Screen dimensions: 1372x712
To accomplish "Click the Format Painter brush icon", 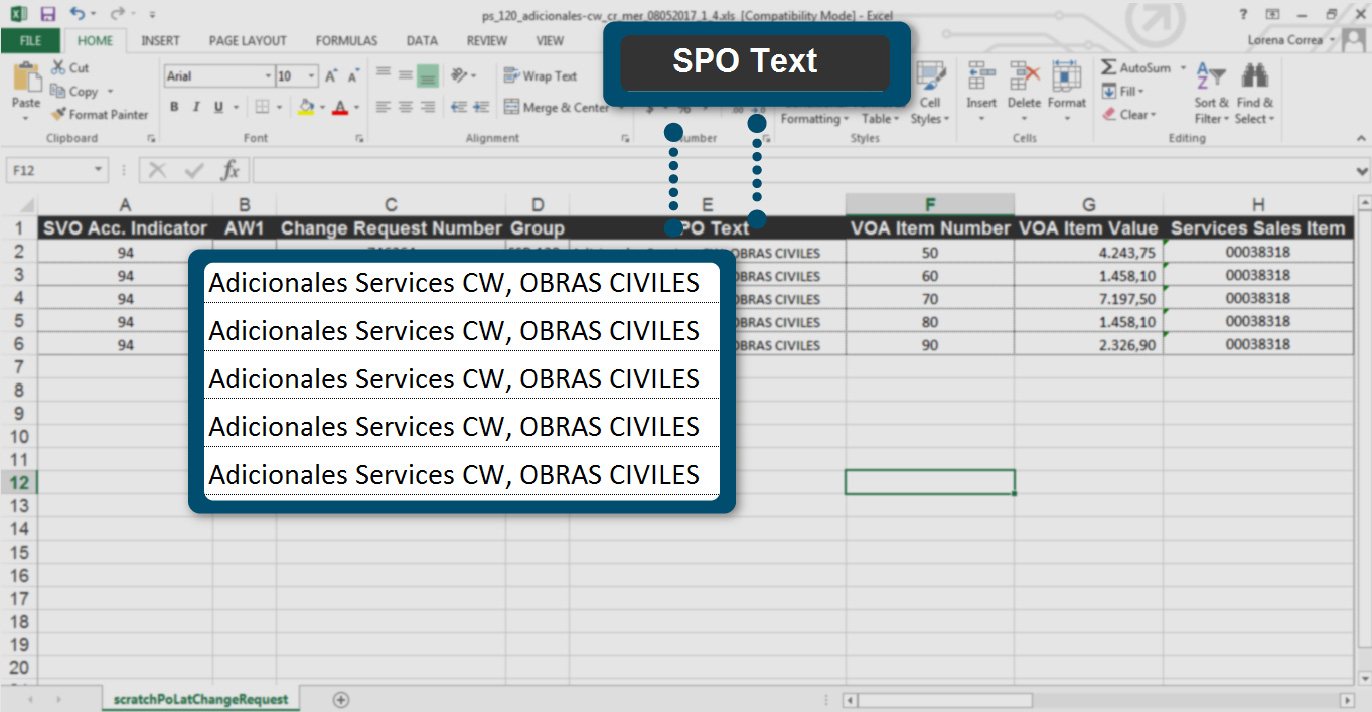I will pyautogui.click(x=58, y=115).
